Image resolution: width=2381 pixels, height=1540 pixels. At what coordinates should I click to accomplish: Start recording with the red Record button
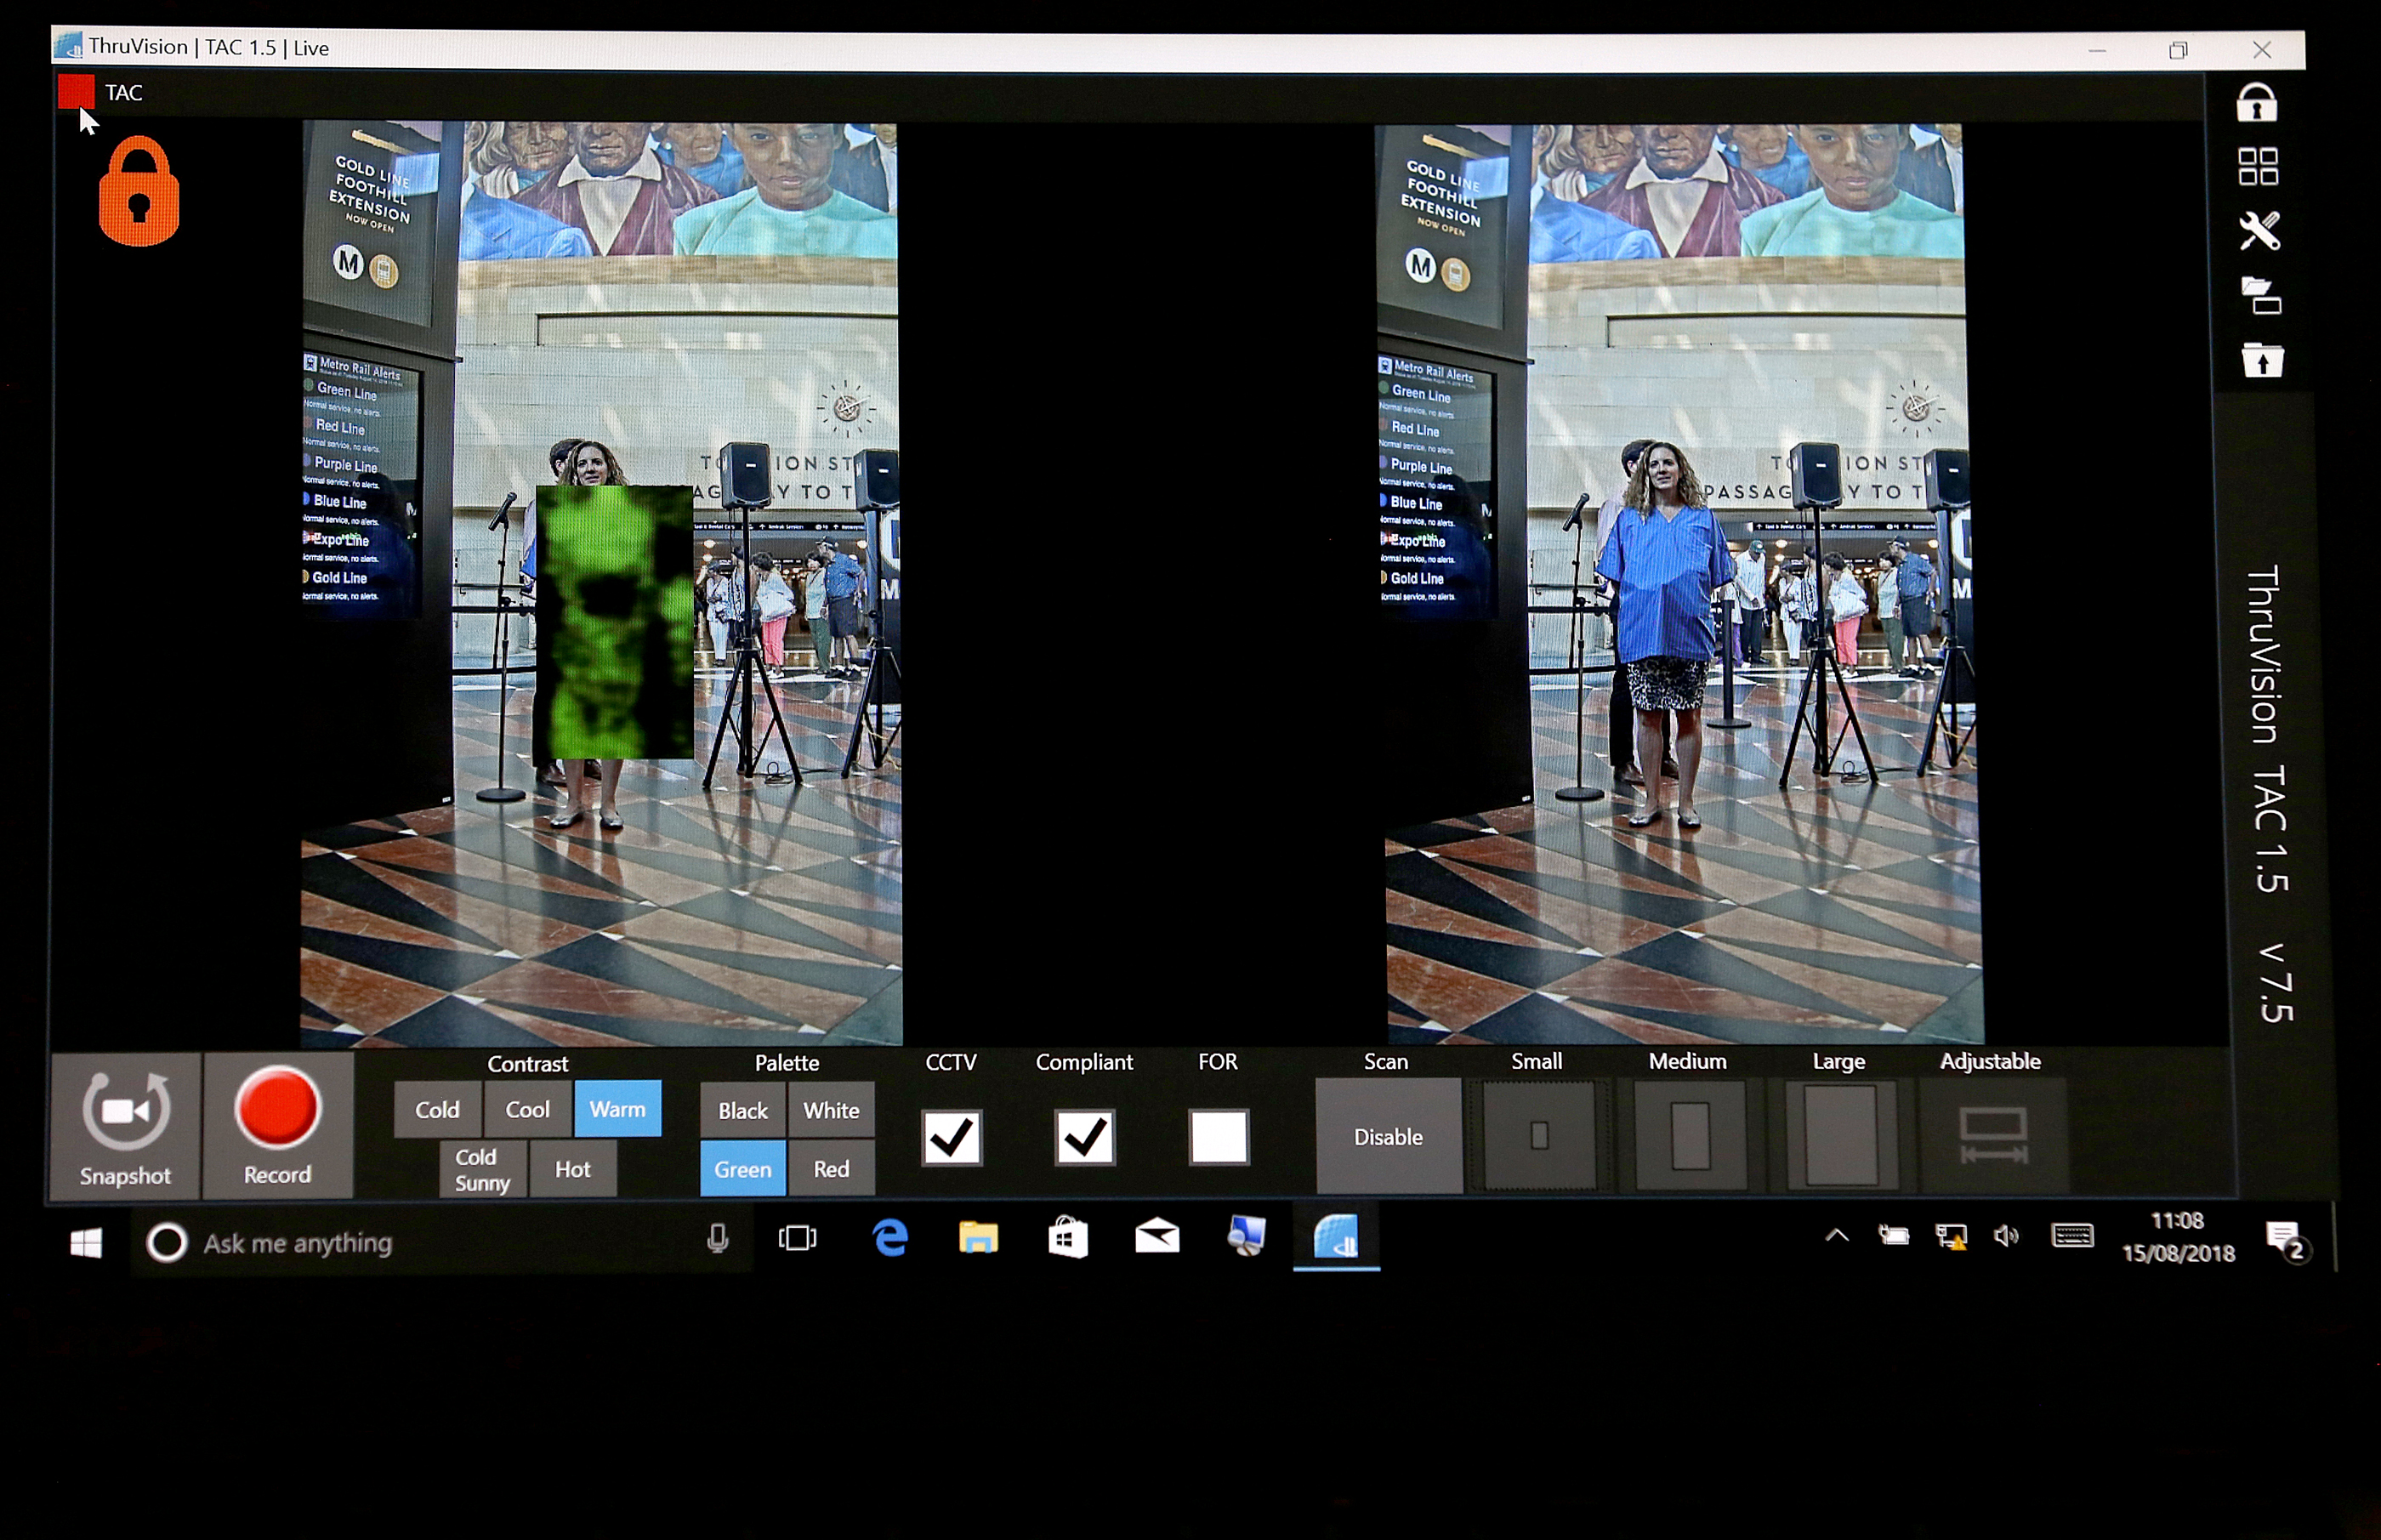[277, 1124]
